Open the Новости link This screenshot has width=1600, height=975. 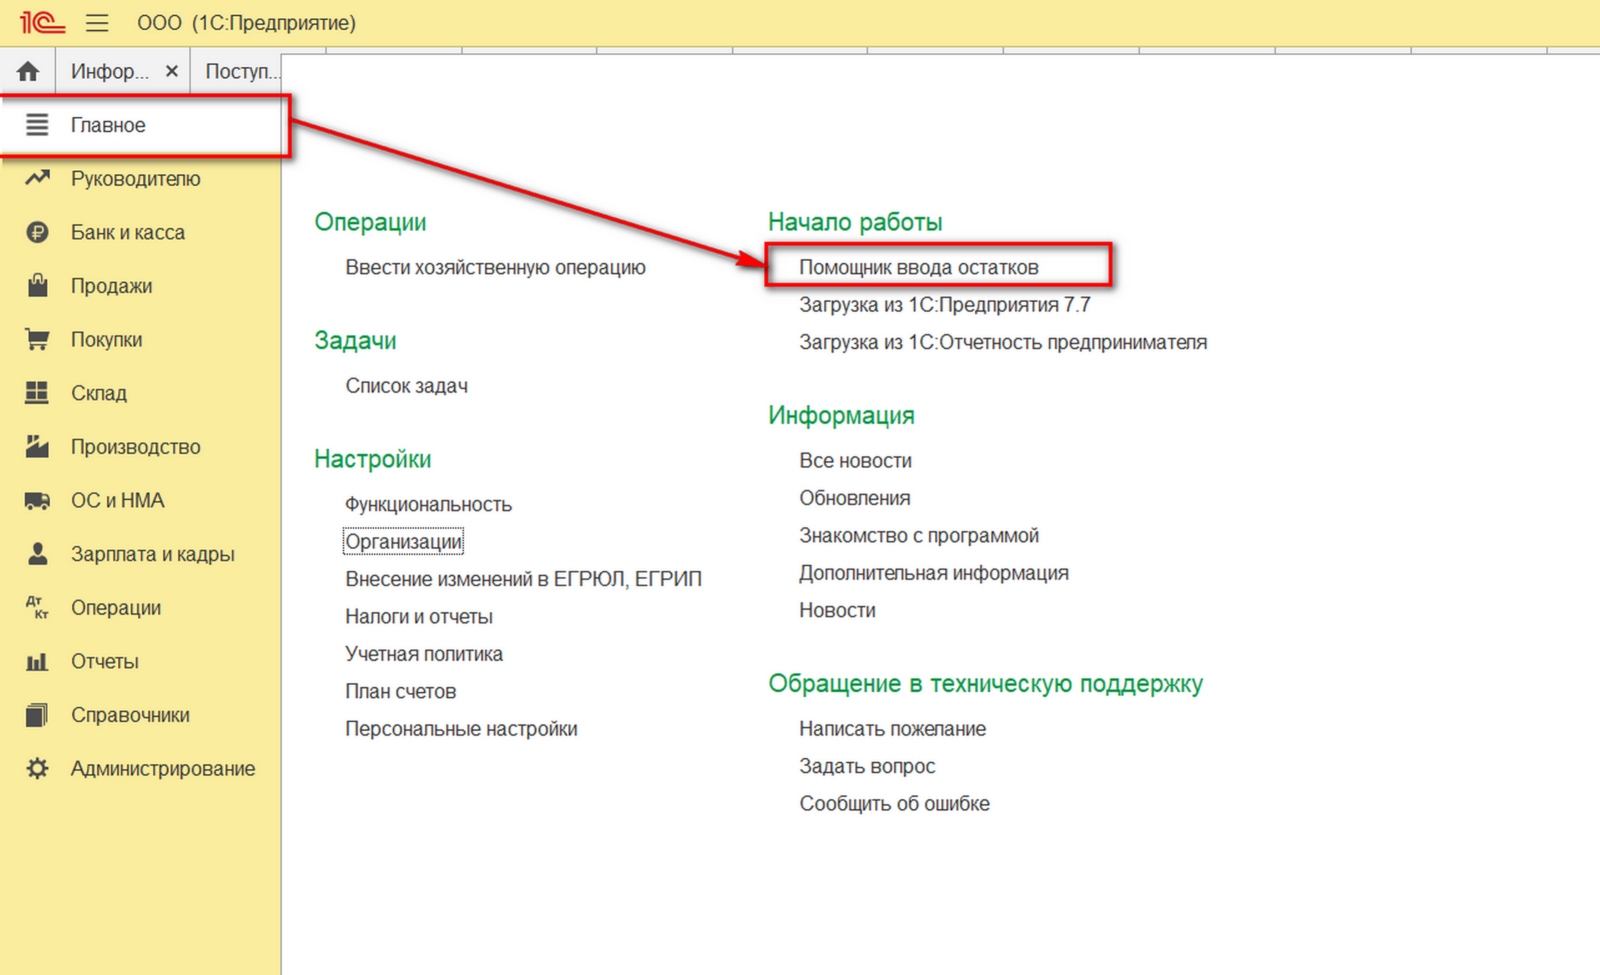(x=838, y=610)
